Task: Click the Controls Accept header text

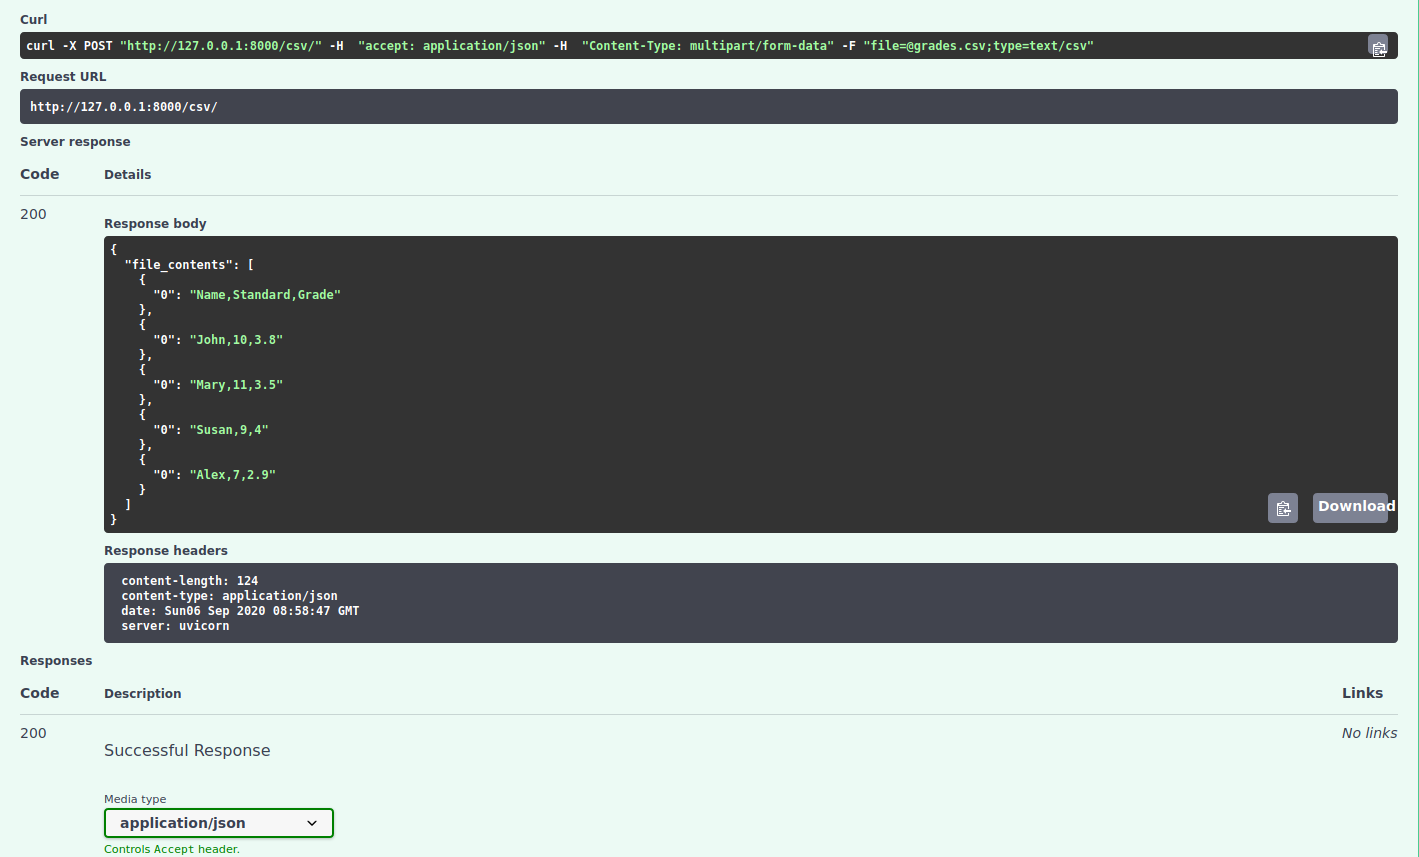Action: (170, 848)
